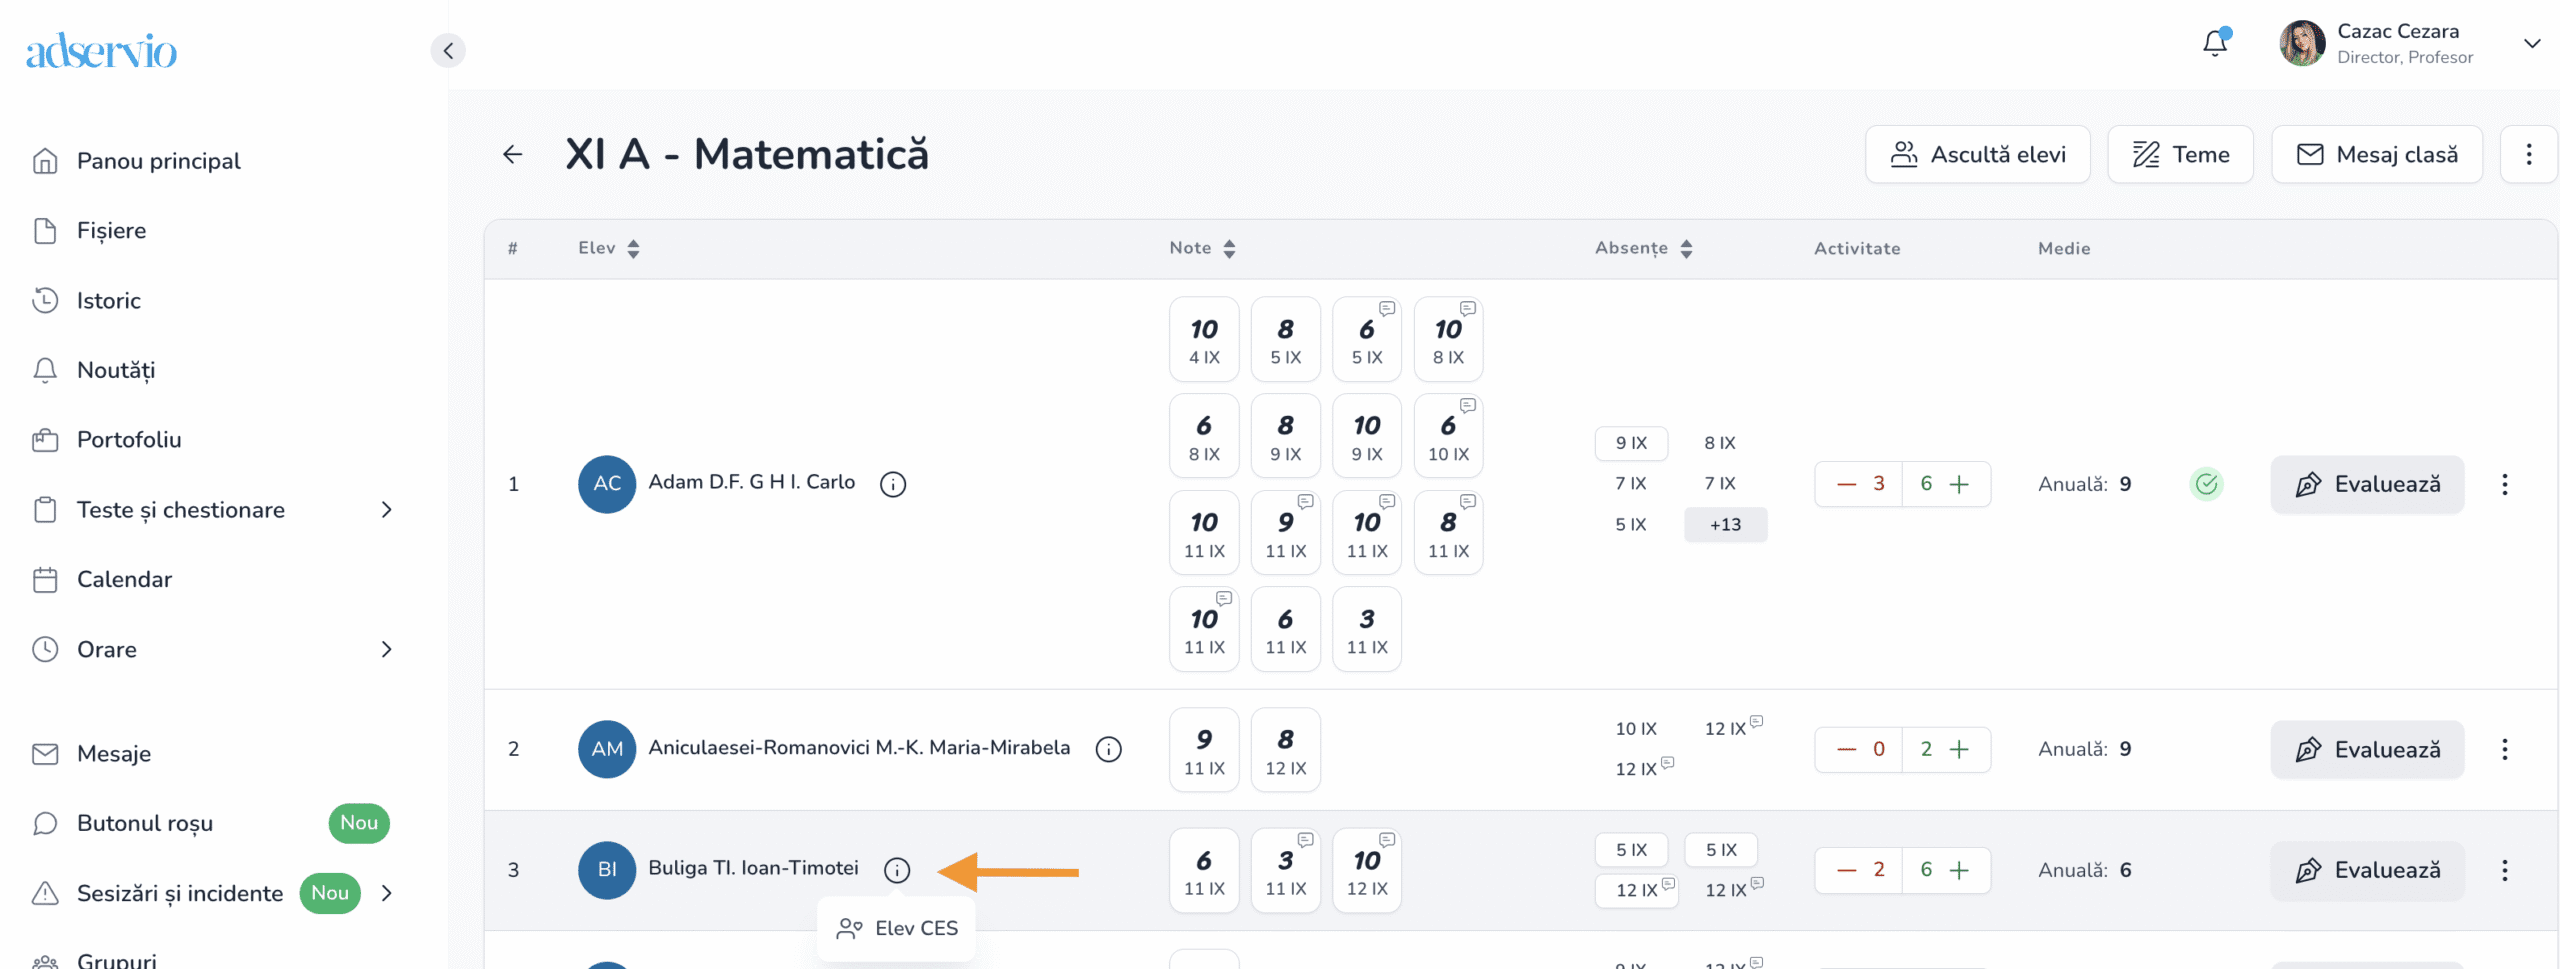
Task: Open the three-dot menu for Adam Carlo's row
Action: (x=2504, y=484)
